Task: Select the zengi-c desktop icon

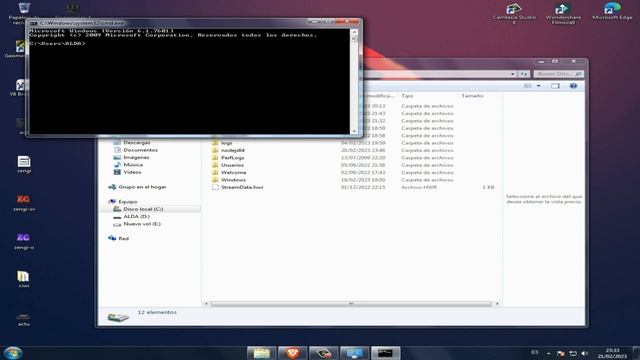Action: (x=24, y=241)
